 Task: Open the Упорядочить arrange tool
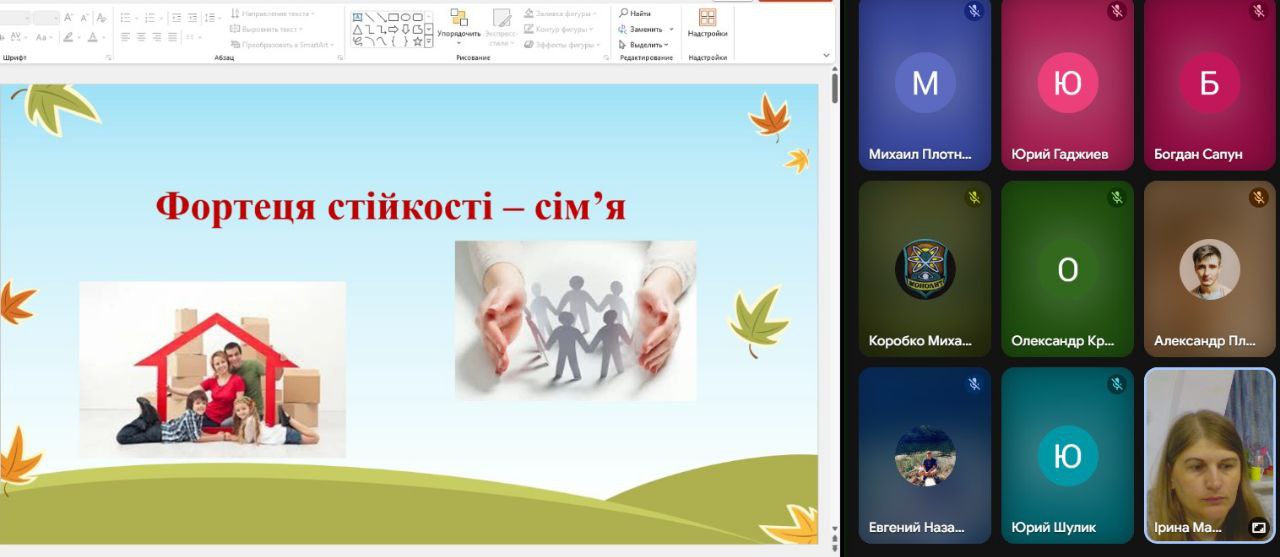click(x=459, y=25)
